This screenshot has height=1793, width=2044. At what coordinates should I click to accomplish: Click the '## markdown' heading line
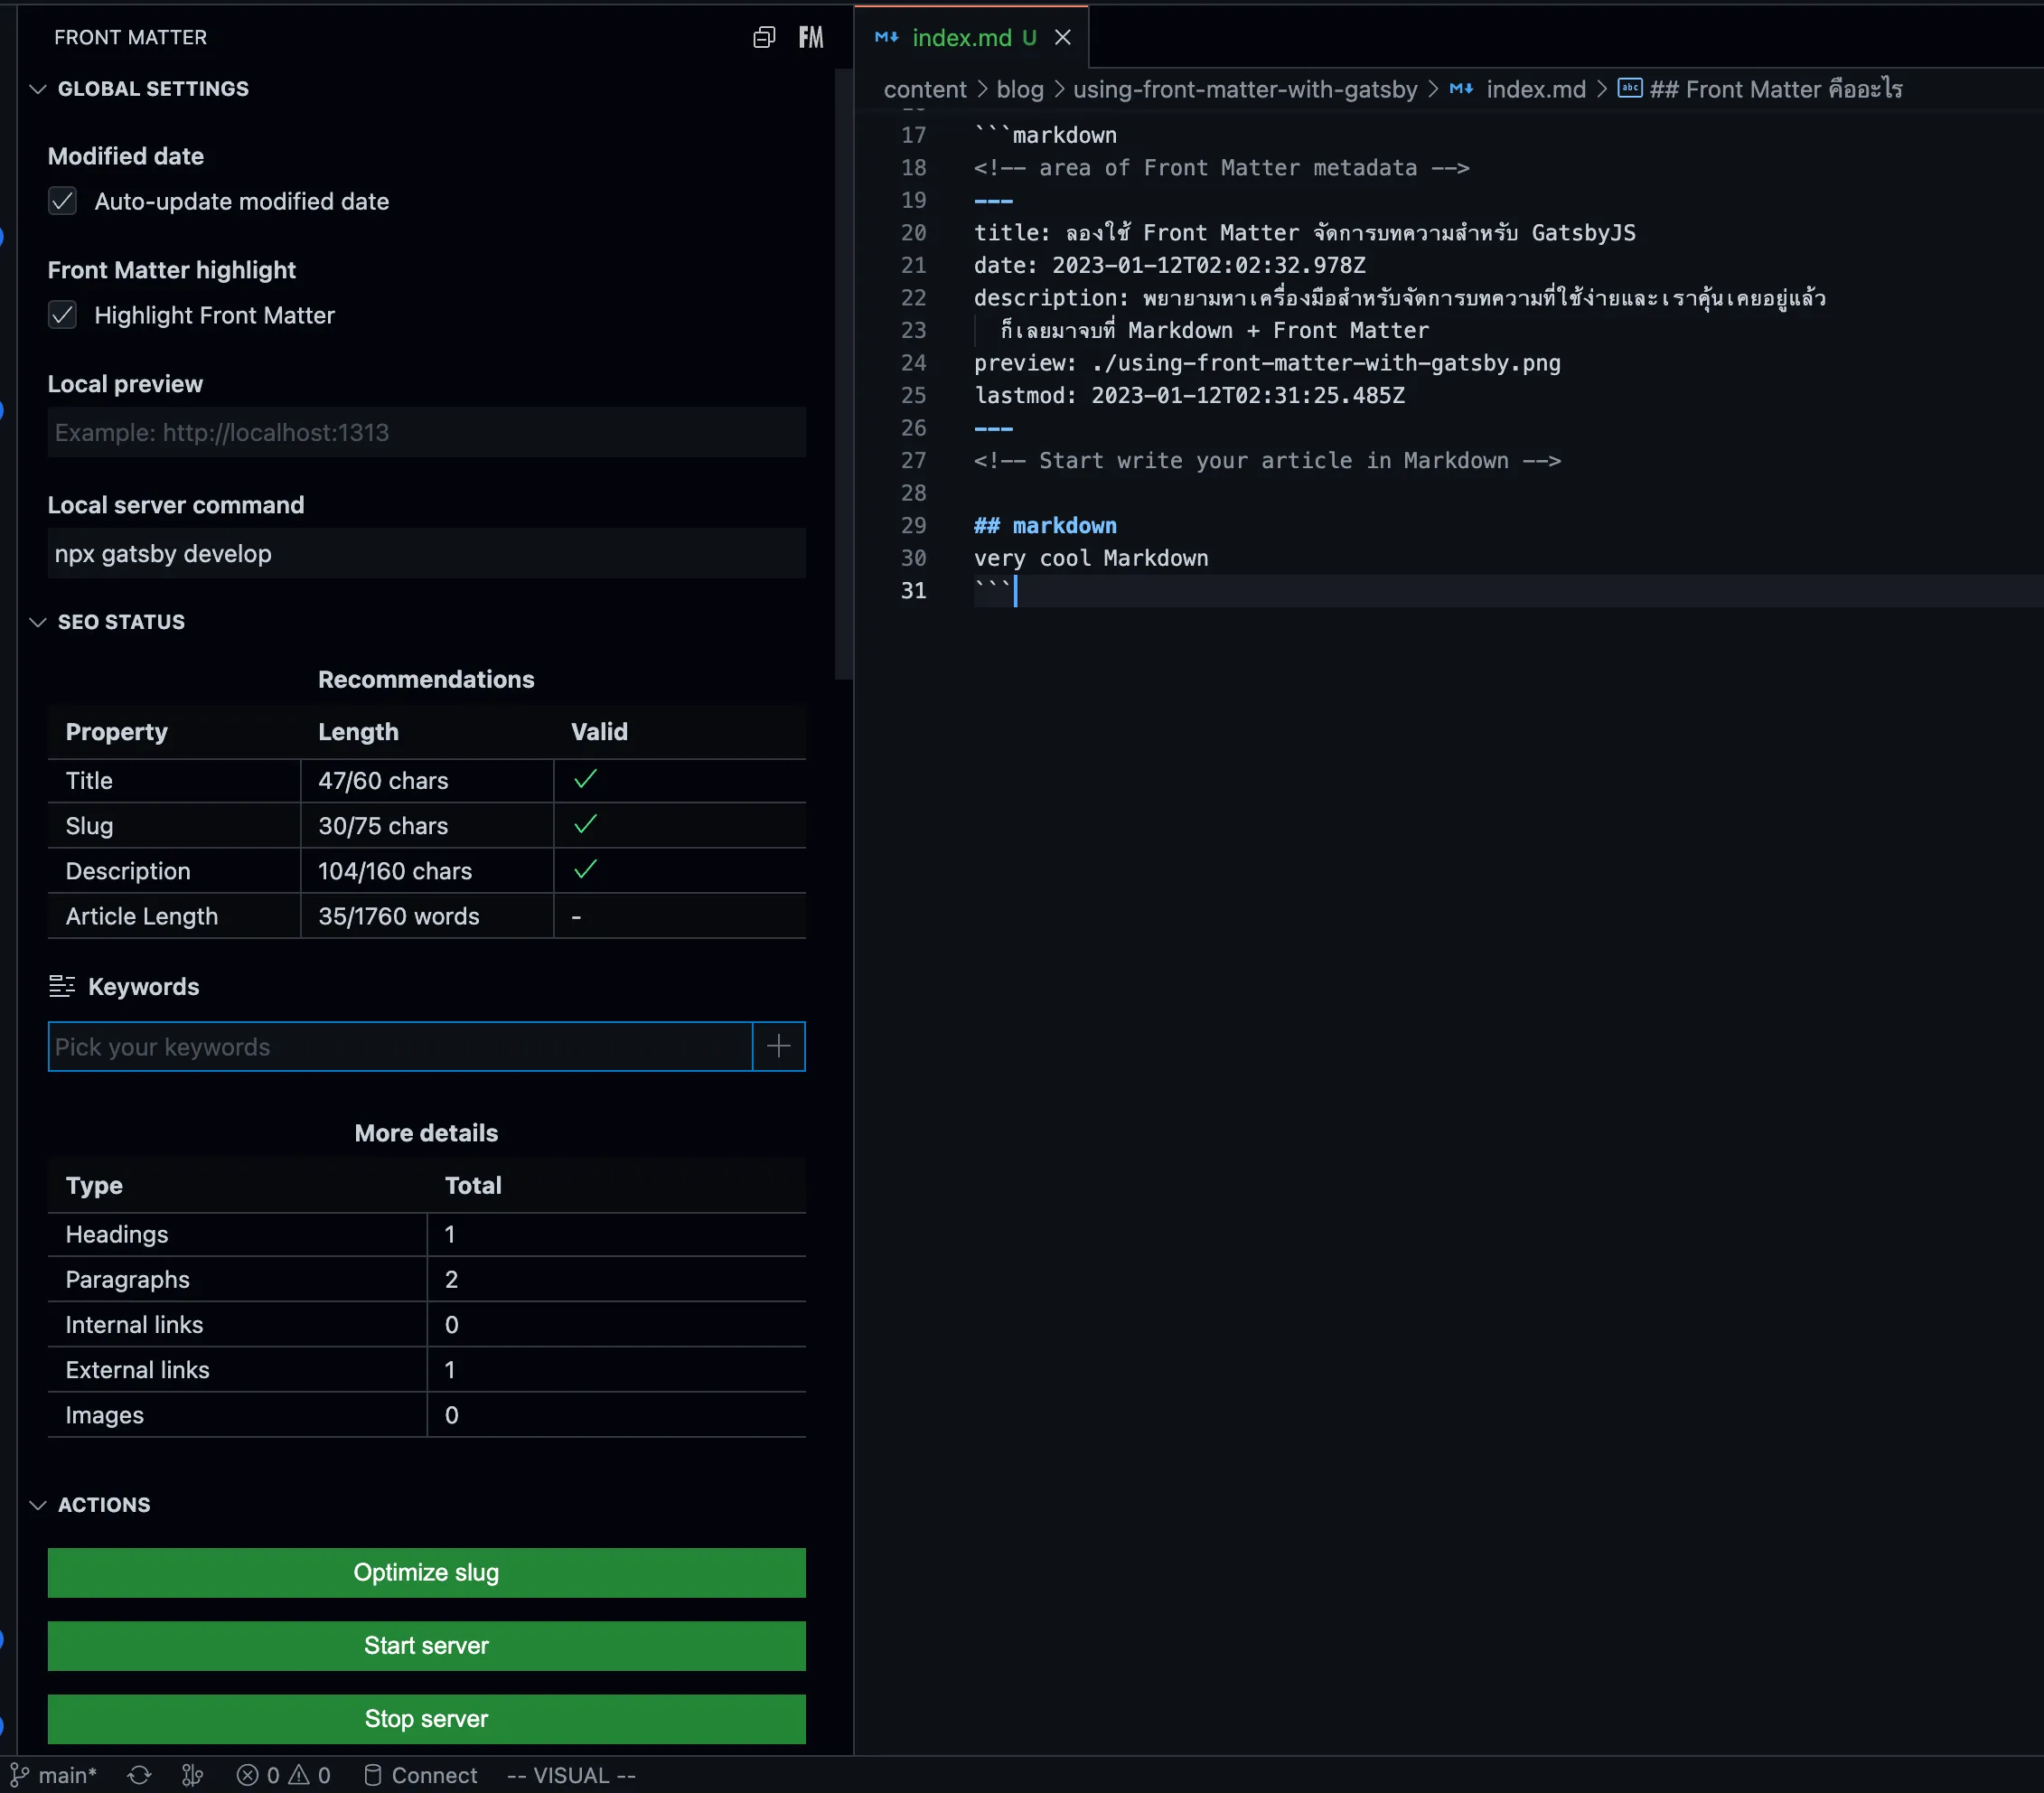[x=1045, y=525]
